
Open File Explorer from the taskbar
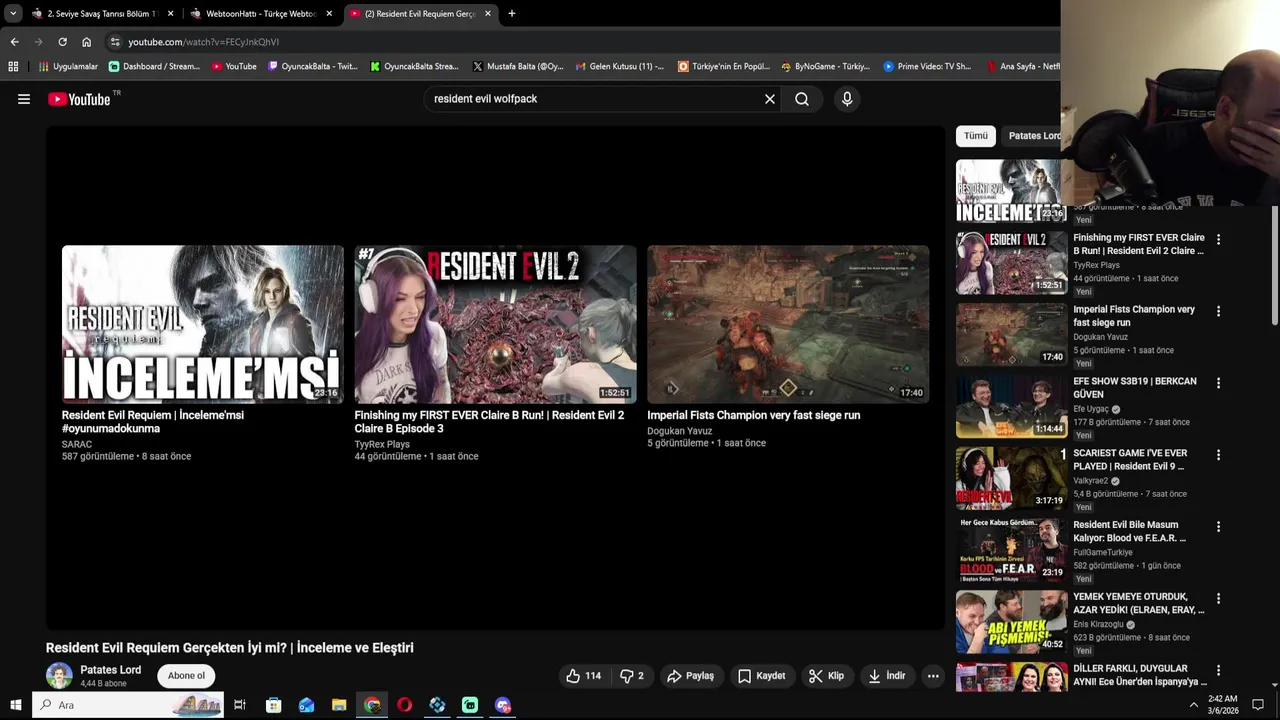(x=339, y=705)
